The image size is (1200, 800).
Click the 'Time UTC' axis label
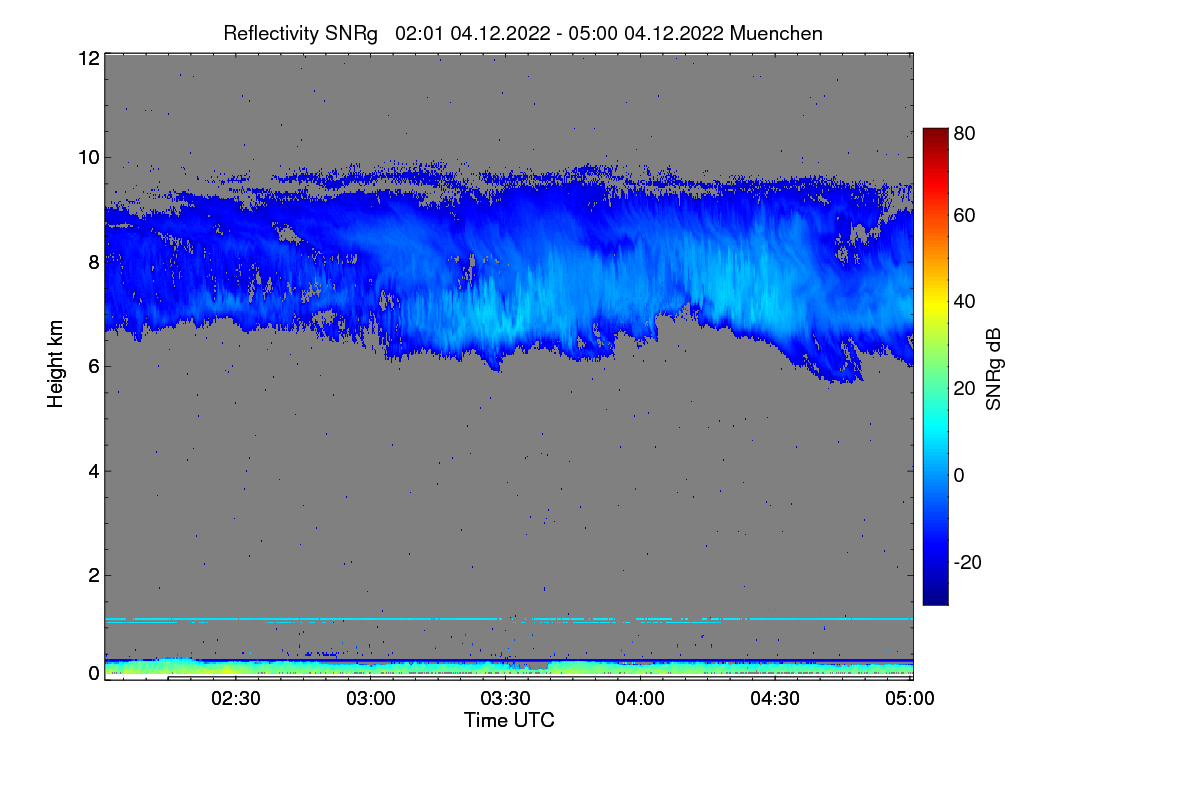pyautogui.click(x=509, y=720)
